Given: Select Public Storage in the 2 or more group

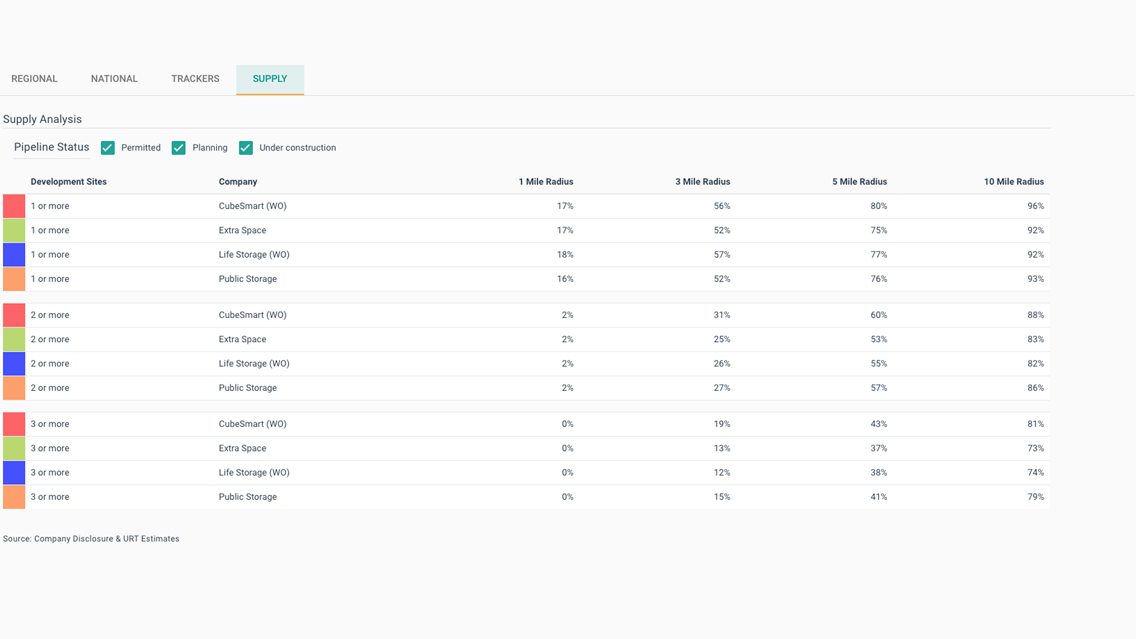Looking at the screenshot, I should click(248, 388).
